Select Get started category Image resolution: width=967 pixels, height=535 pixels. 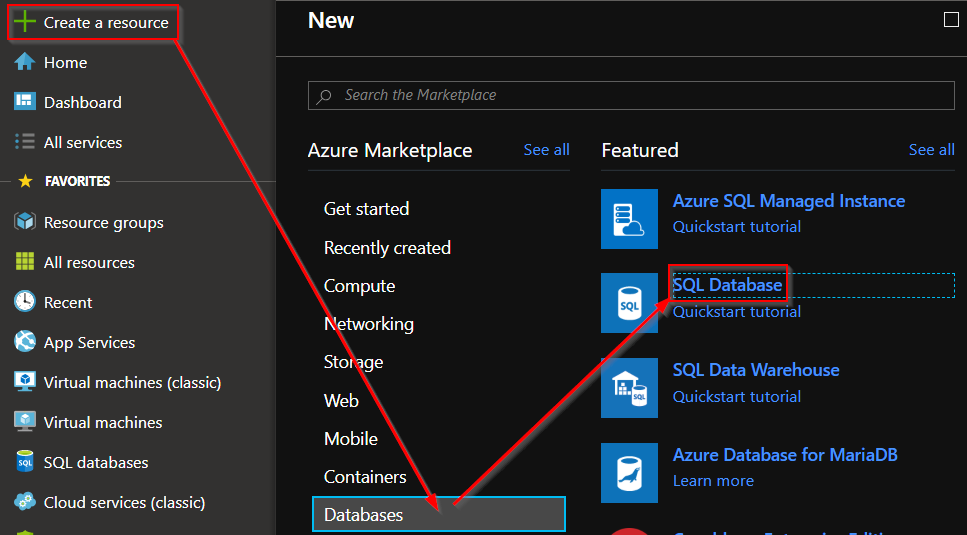(366, 209)
